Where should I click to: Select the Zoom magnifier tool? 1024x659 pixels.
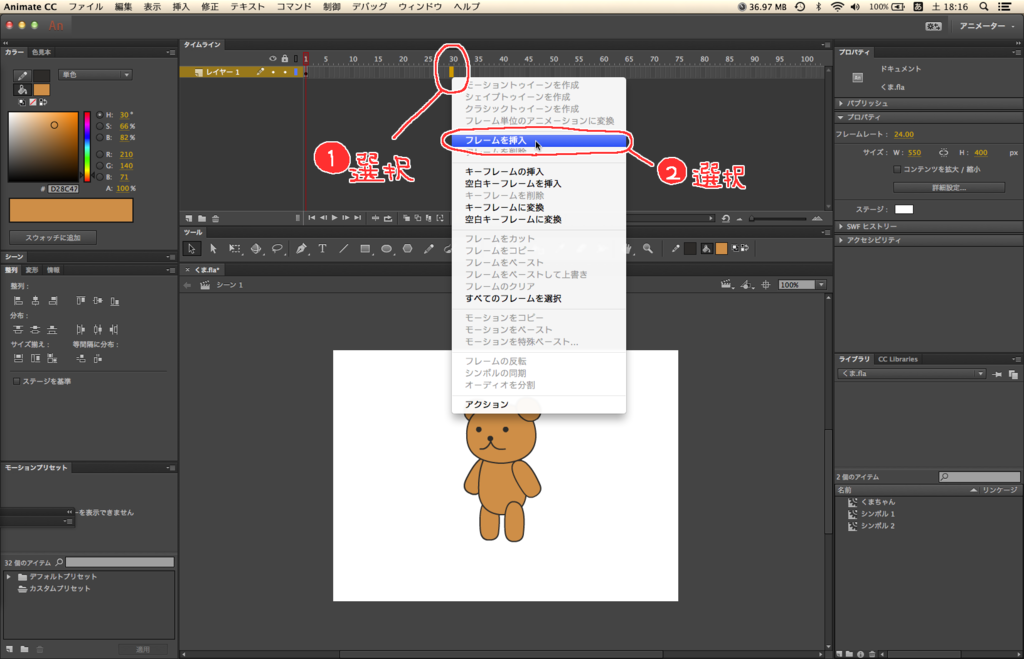pyautogui.click(x=648, y=249)
